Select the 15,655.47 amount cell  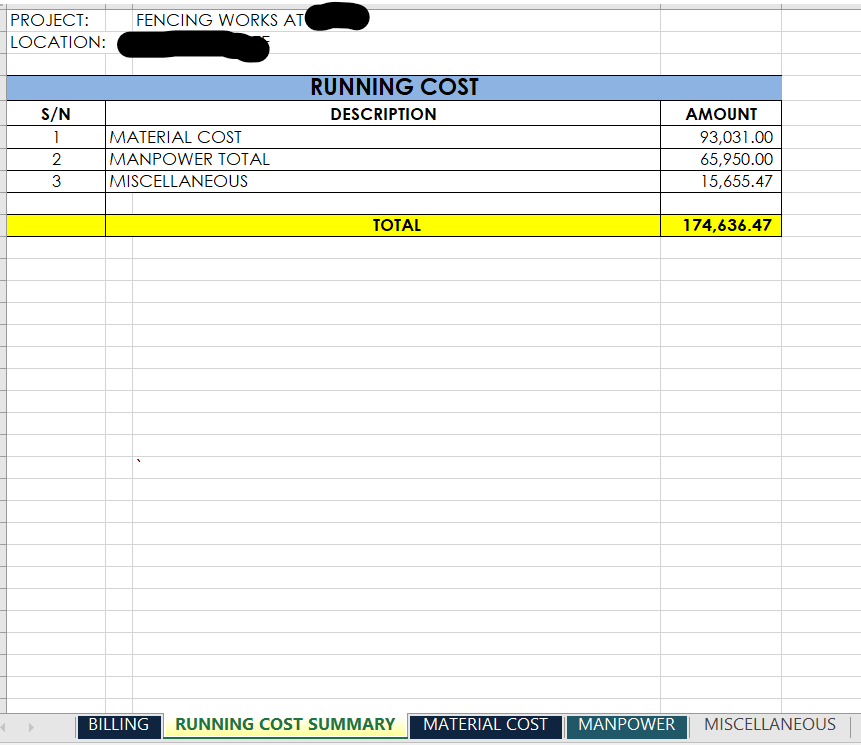tap(735, 182)
